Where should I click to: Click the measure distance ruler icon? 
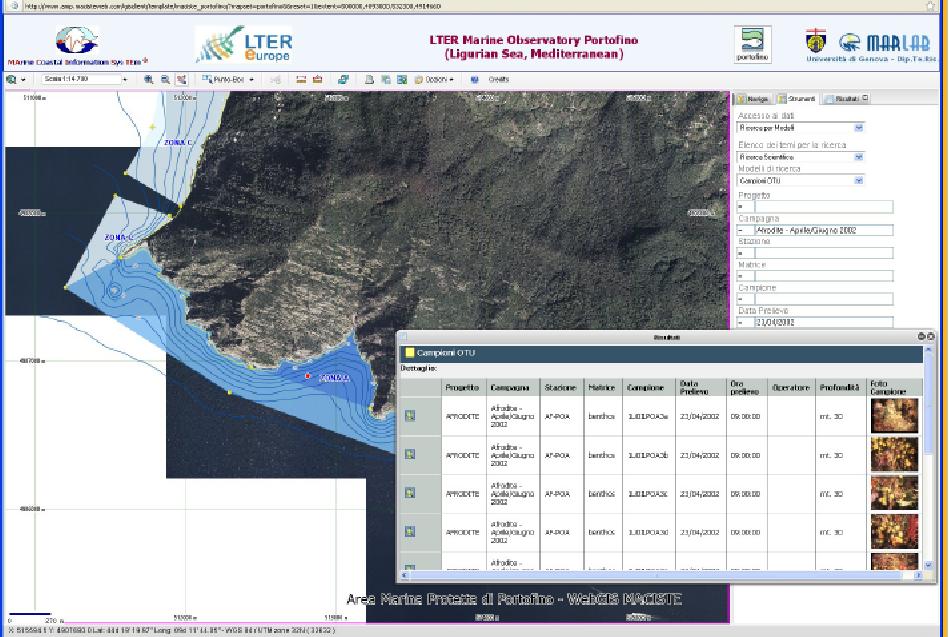(299, 78)
